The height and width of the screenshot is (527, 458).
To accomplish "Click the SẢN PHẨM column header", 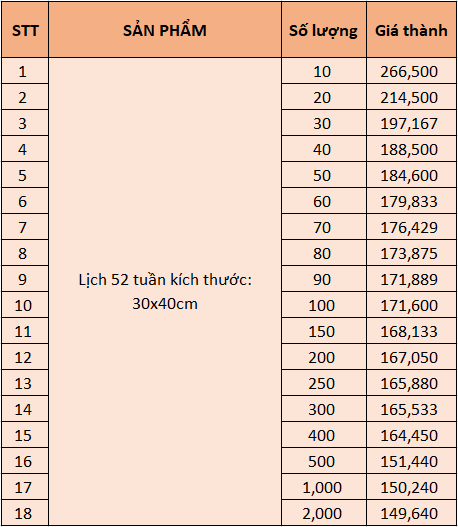I will click(165, 30).
